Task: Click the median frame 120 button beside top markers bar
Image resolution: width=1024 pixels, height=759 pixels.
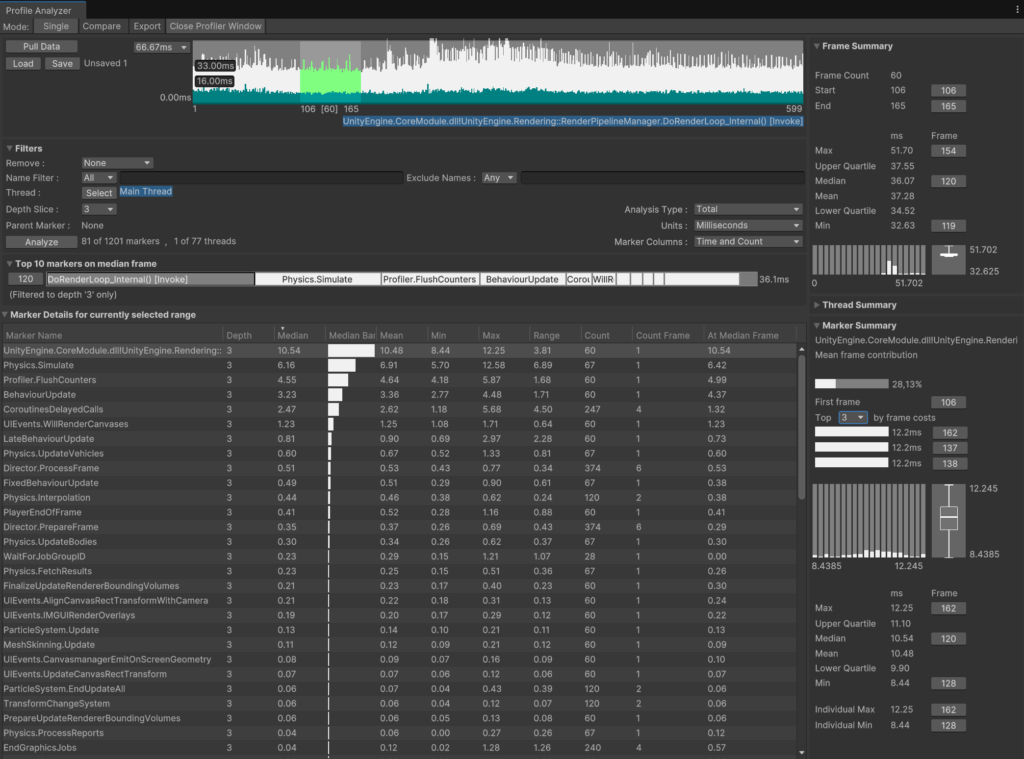Action: click(25, 279)
